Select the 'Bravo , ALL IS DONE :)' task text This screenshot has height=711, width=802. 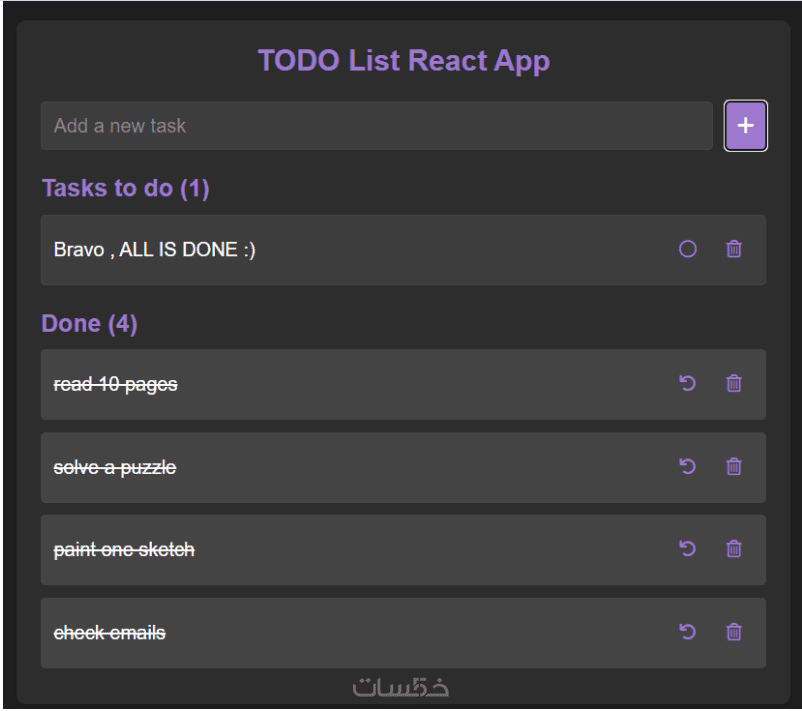tap(154, 250)
